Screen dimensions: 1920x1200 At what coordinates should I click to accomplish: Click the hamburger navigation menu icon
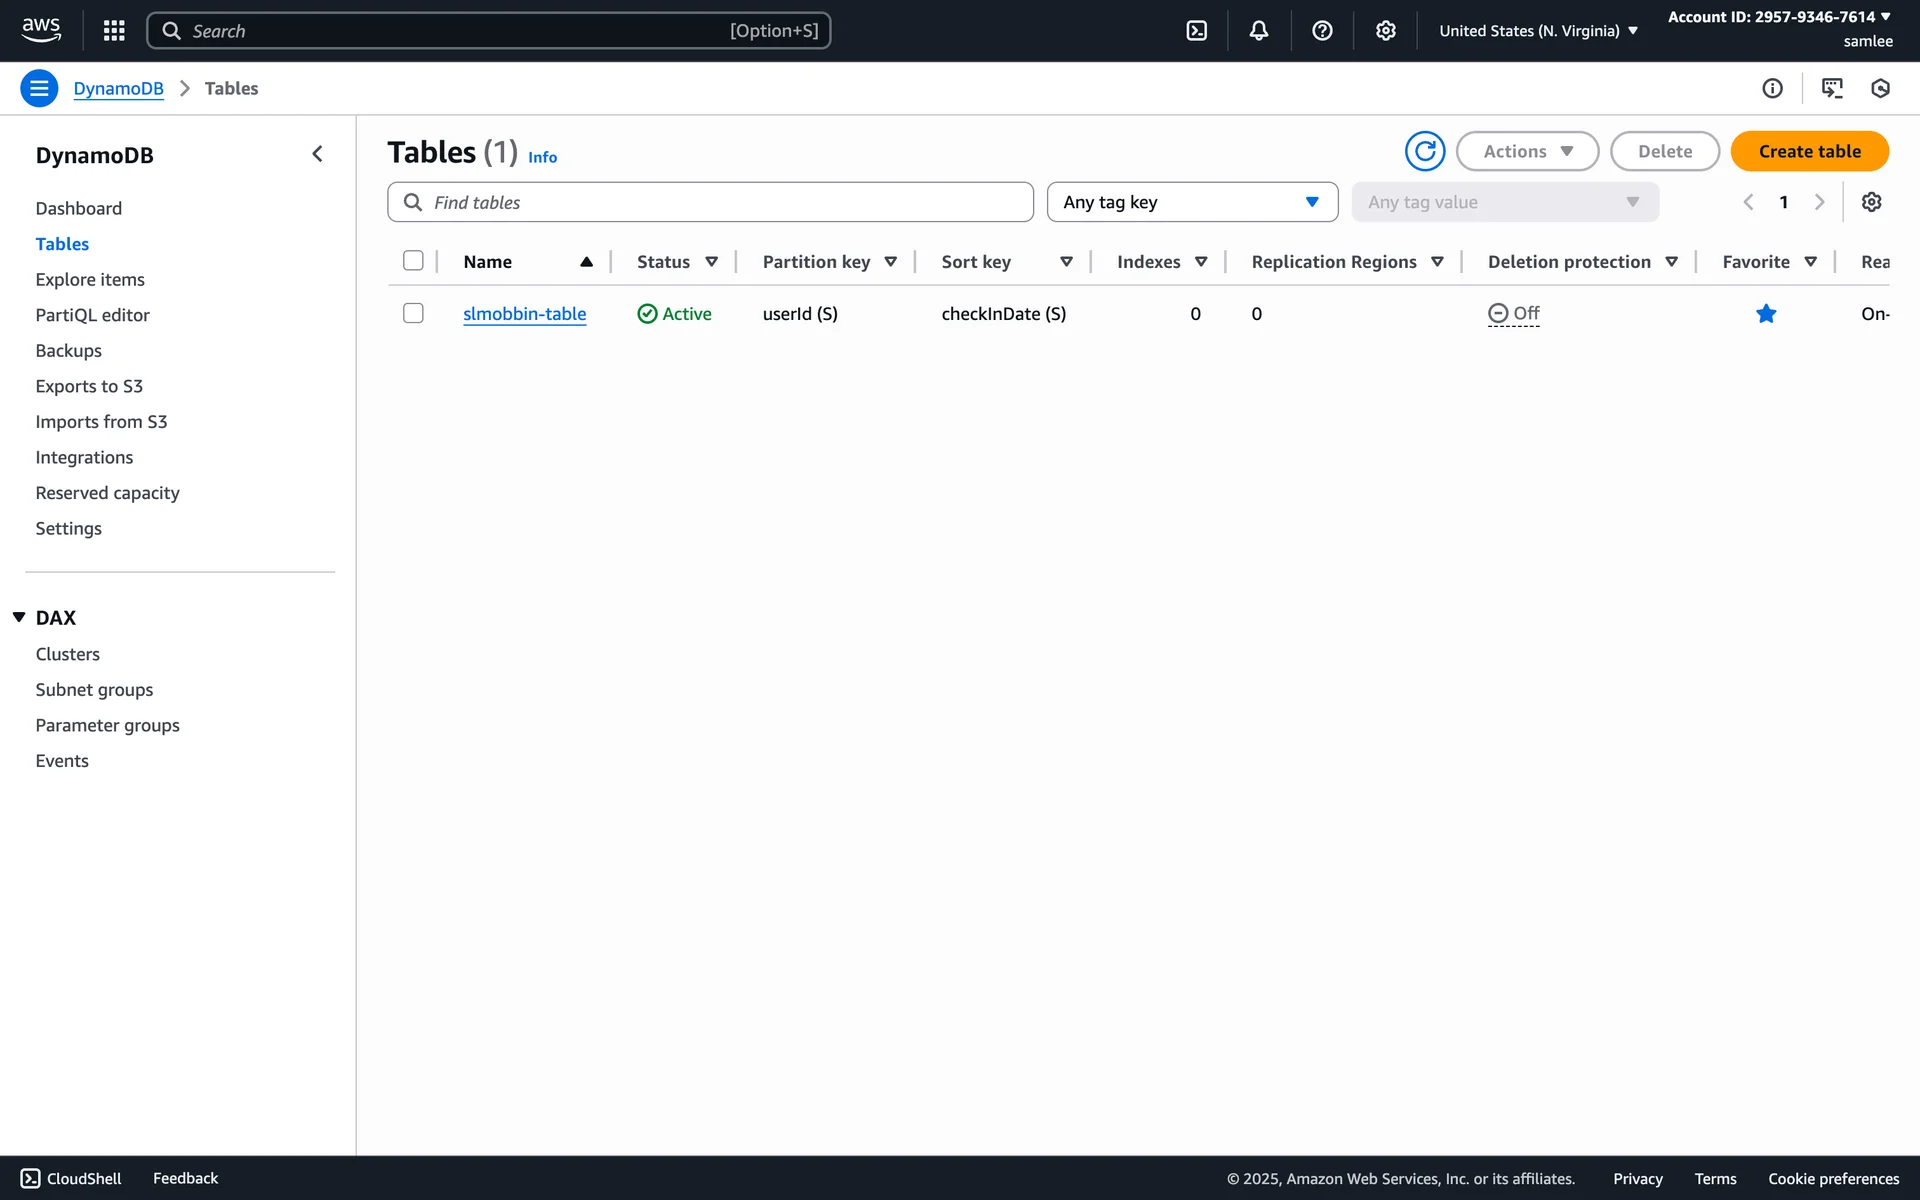[39, 88]
